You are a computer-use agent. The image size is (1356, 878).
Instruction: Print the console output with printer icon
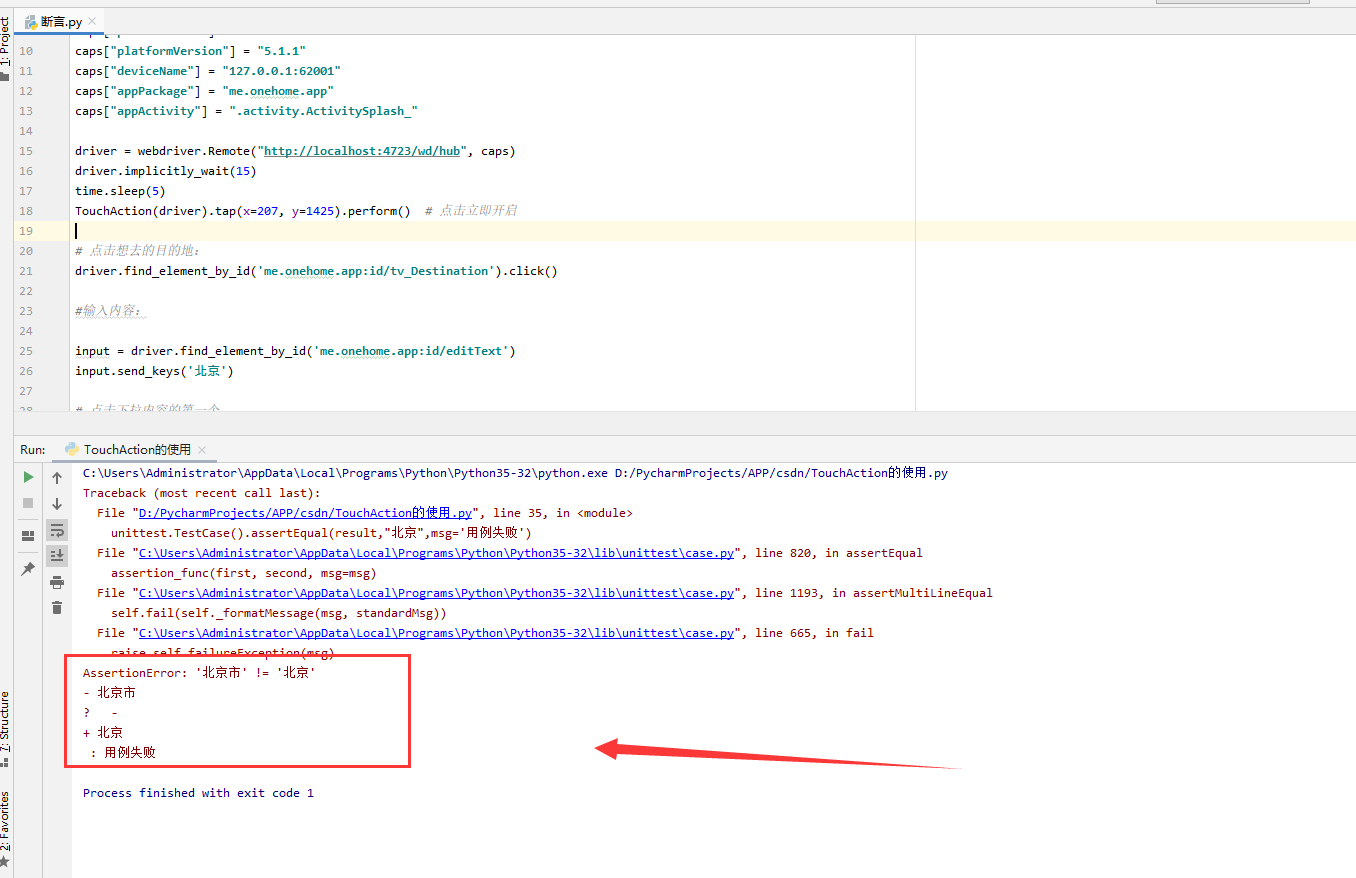coord(57,582)
